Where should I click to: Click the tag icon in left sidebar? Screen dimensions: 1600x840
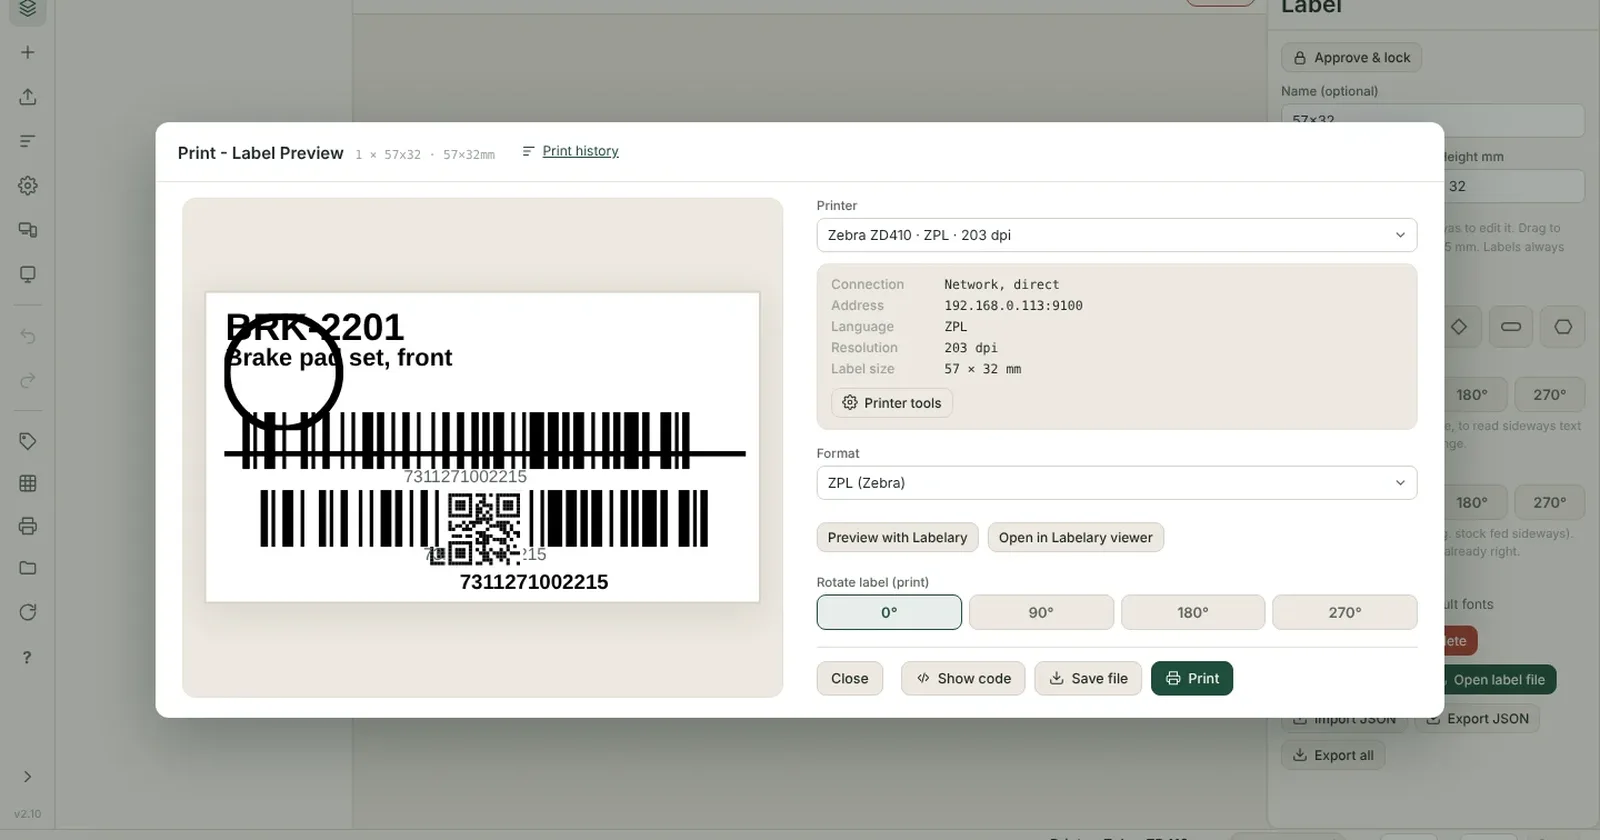(x=28, y=441)
